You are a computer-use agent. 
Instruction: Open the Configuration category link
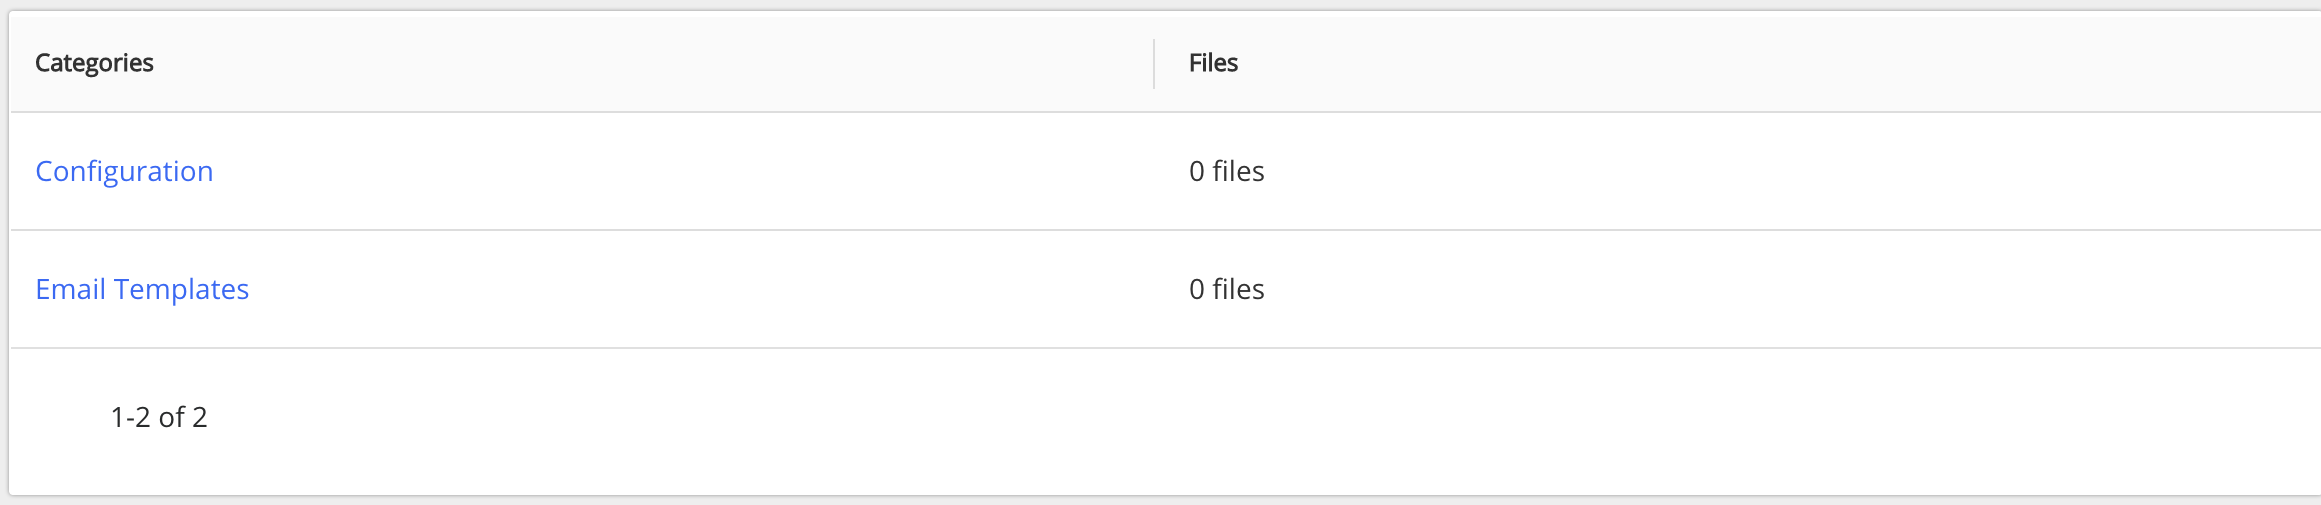point(124,171)
